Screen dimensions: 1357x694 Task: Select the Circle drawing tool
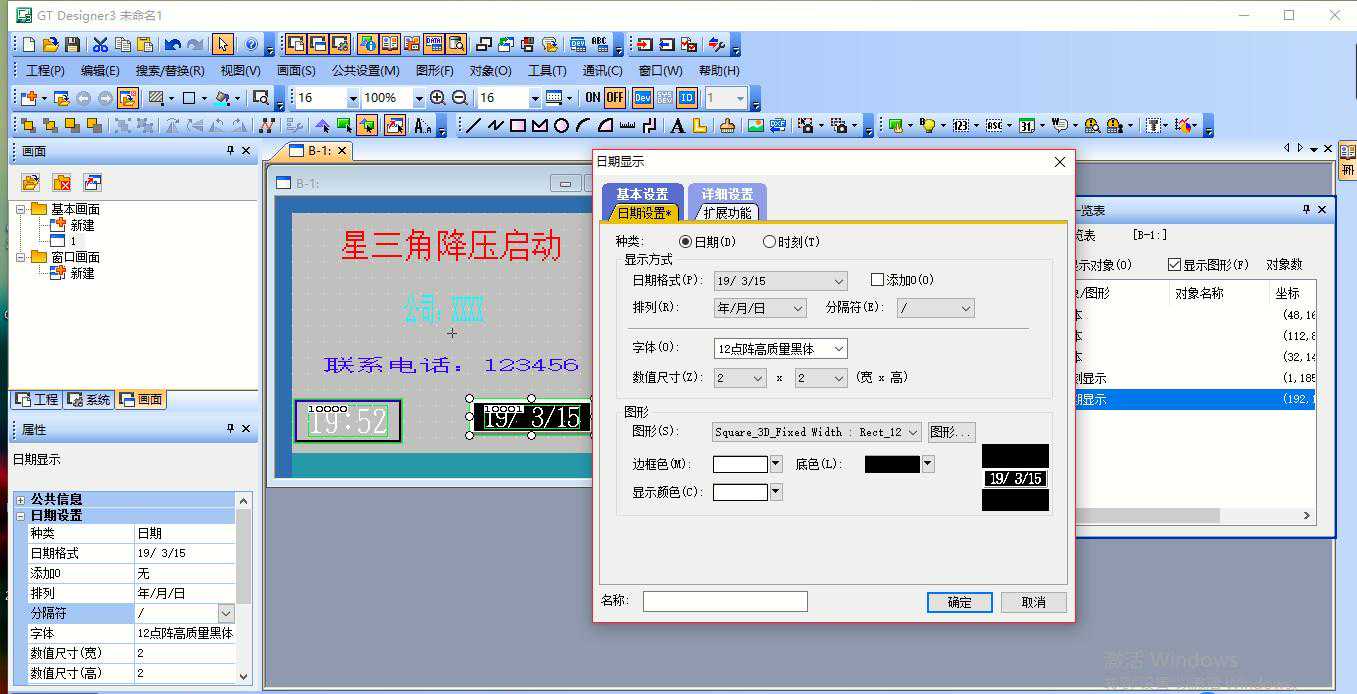561,126
